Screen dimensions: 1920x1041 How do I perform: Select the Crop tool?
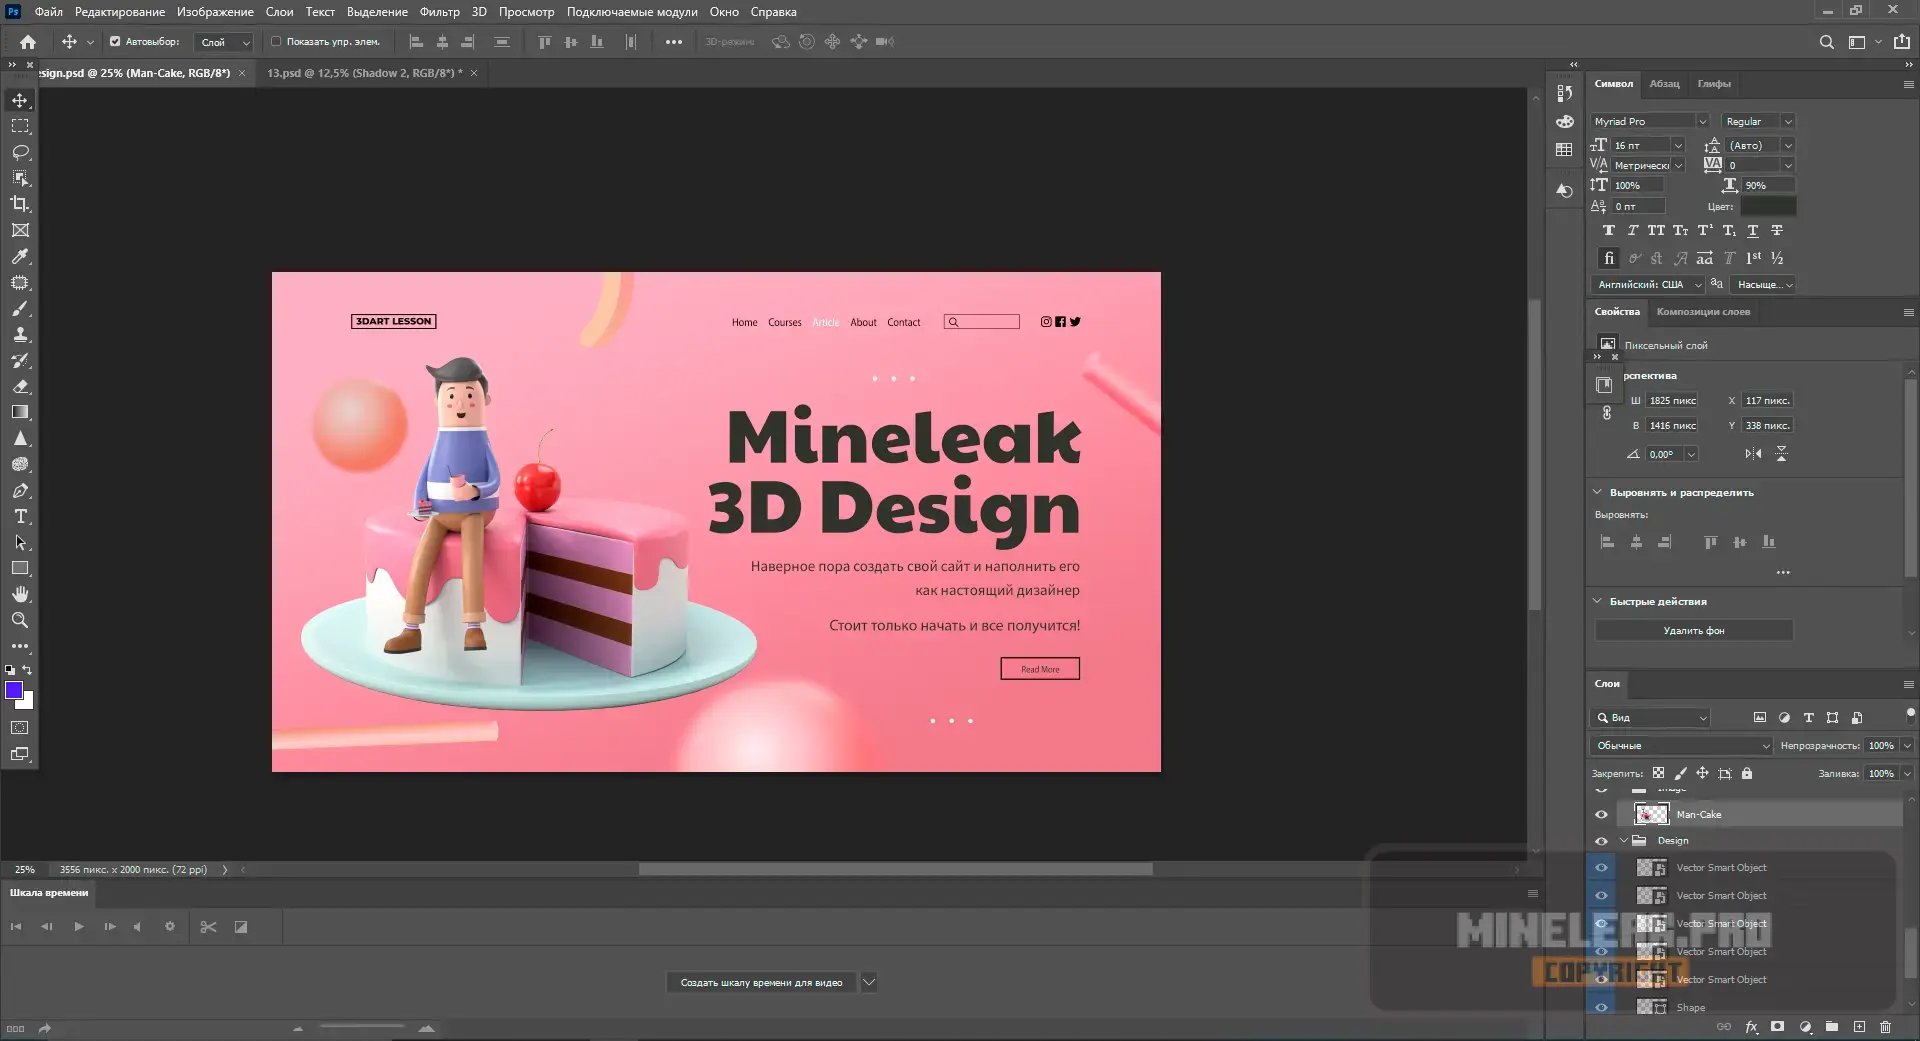point(20,204)
